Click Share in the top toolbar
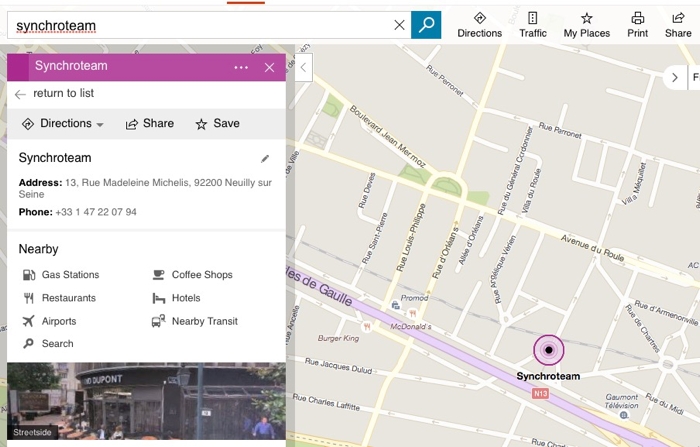The image size is (700, 447). [678, 25]
